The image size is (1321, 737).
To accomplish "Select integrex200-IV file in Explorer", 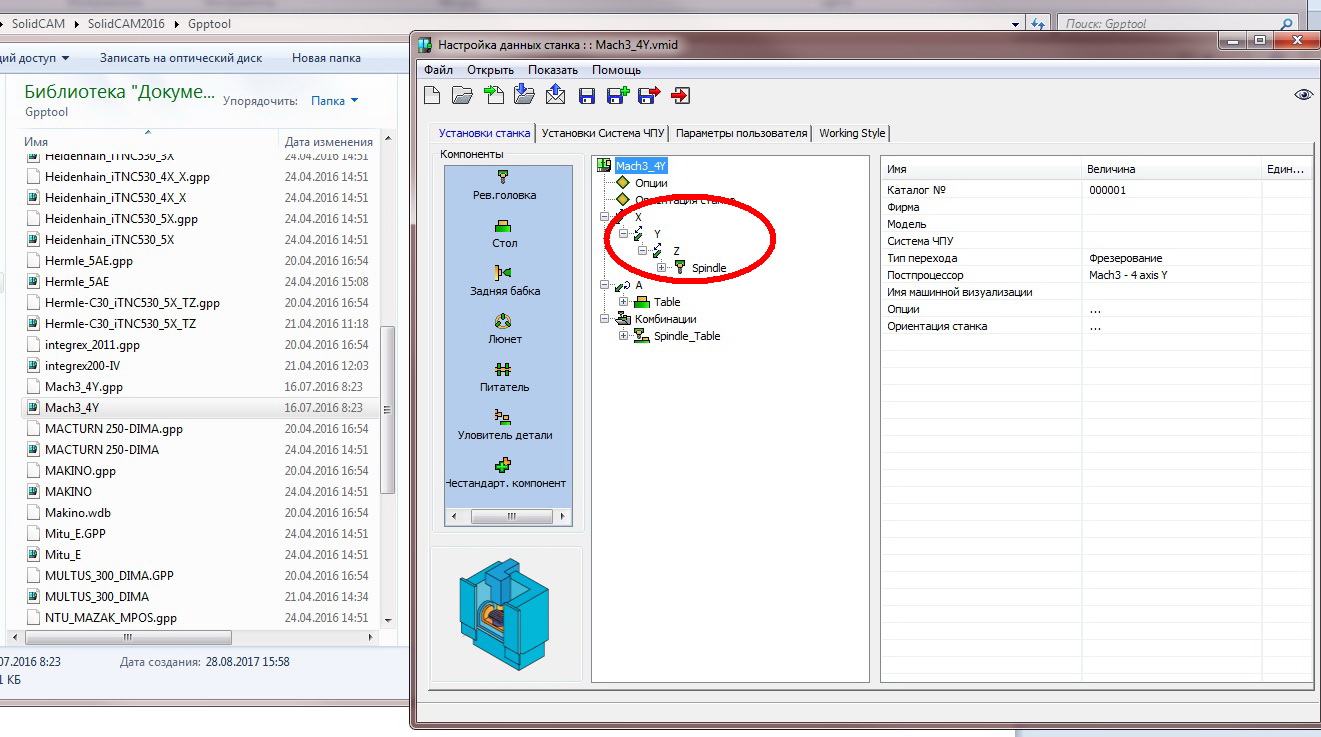I will [82, 366].
